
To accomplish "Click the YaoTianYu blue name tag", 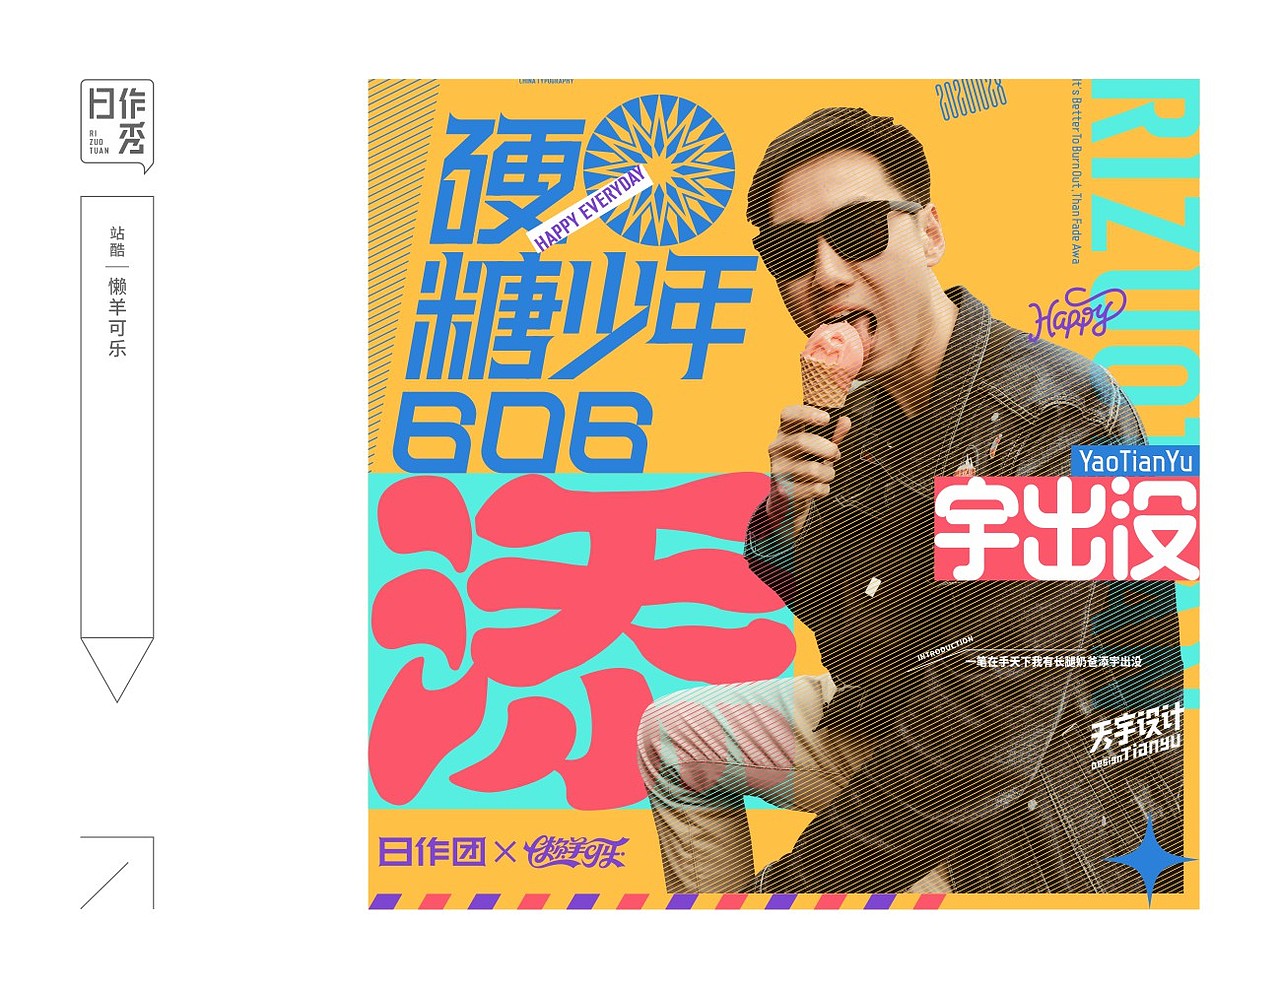I will coord(1135,461).
